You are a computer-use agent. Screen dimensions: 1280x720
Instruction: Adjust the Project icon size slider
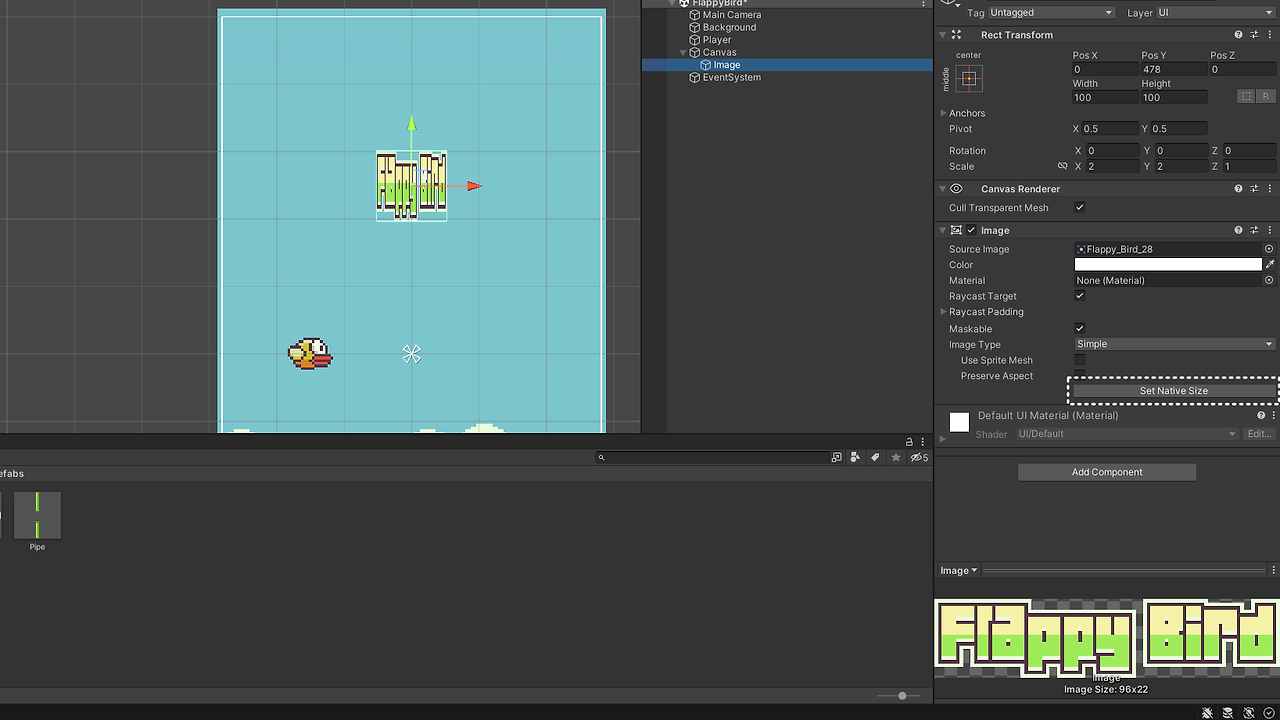(x=902, y=696)
